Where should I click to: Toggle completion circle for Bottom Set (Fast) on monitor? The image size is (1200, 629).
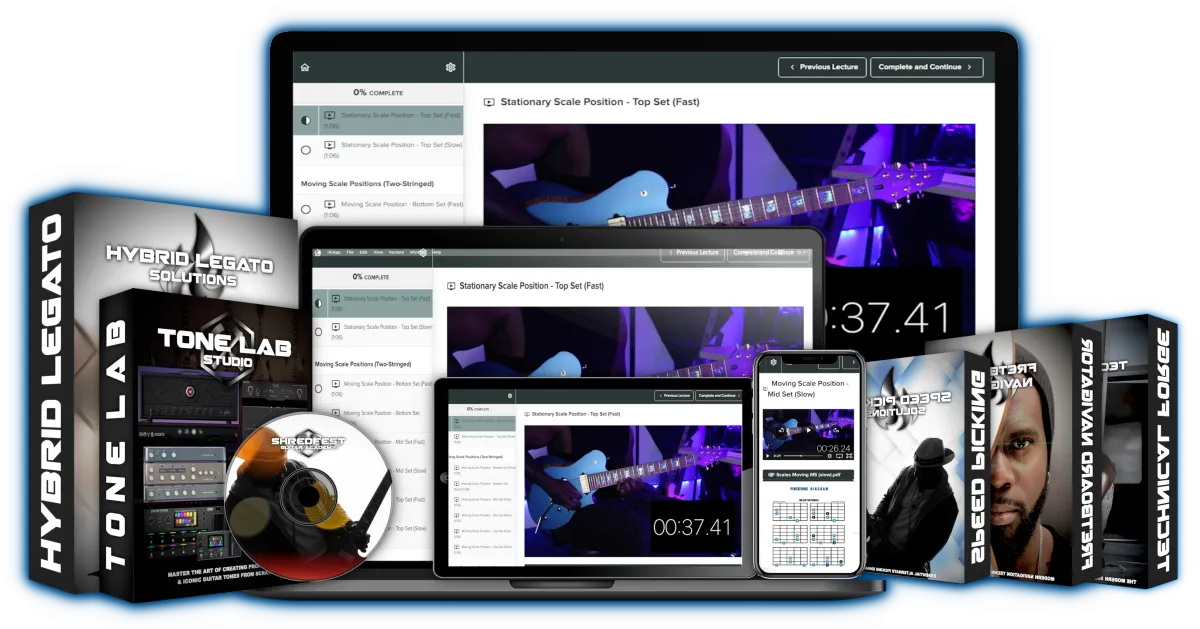306,209
